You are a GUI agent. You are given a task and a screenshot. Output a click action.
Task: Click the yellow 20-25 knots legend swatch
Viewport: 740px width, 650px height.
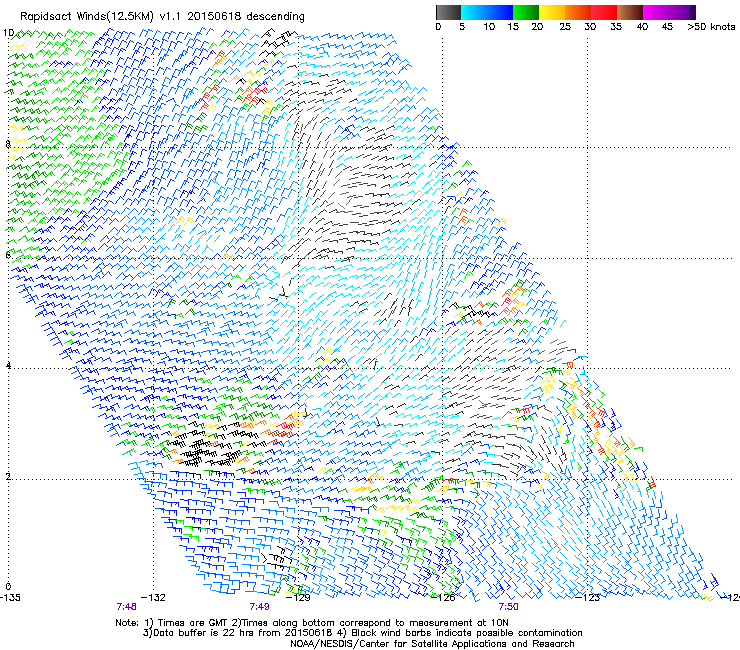(x=551, y=12)
